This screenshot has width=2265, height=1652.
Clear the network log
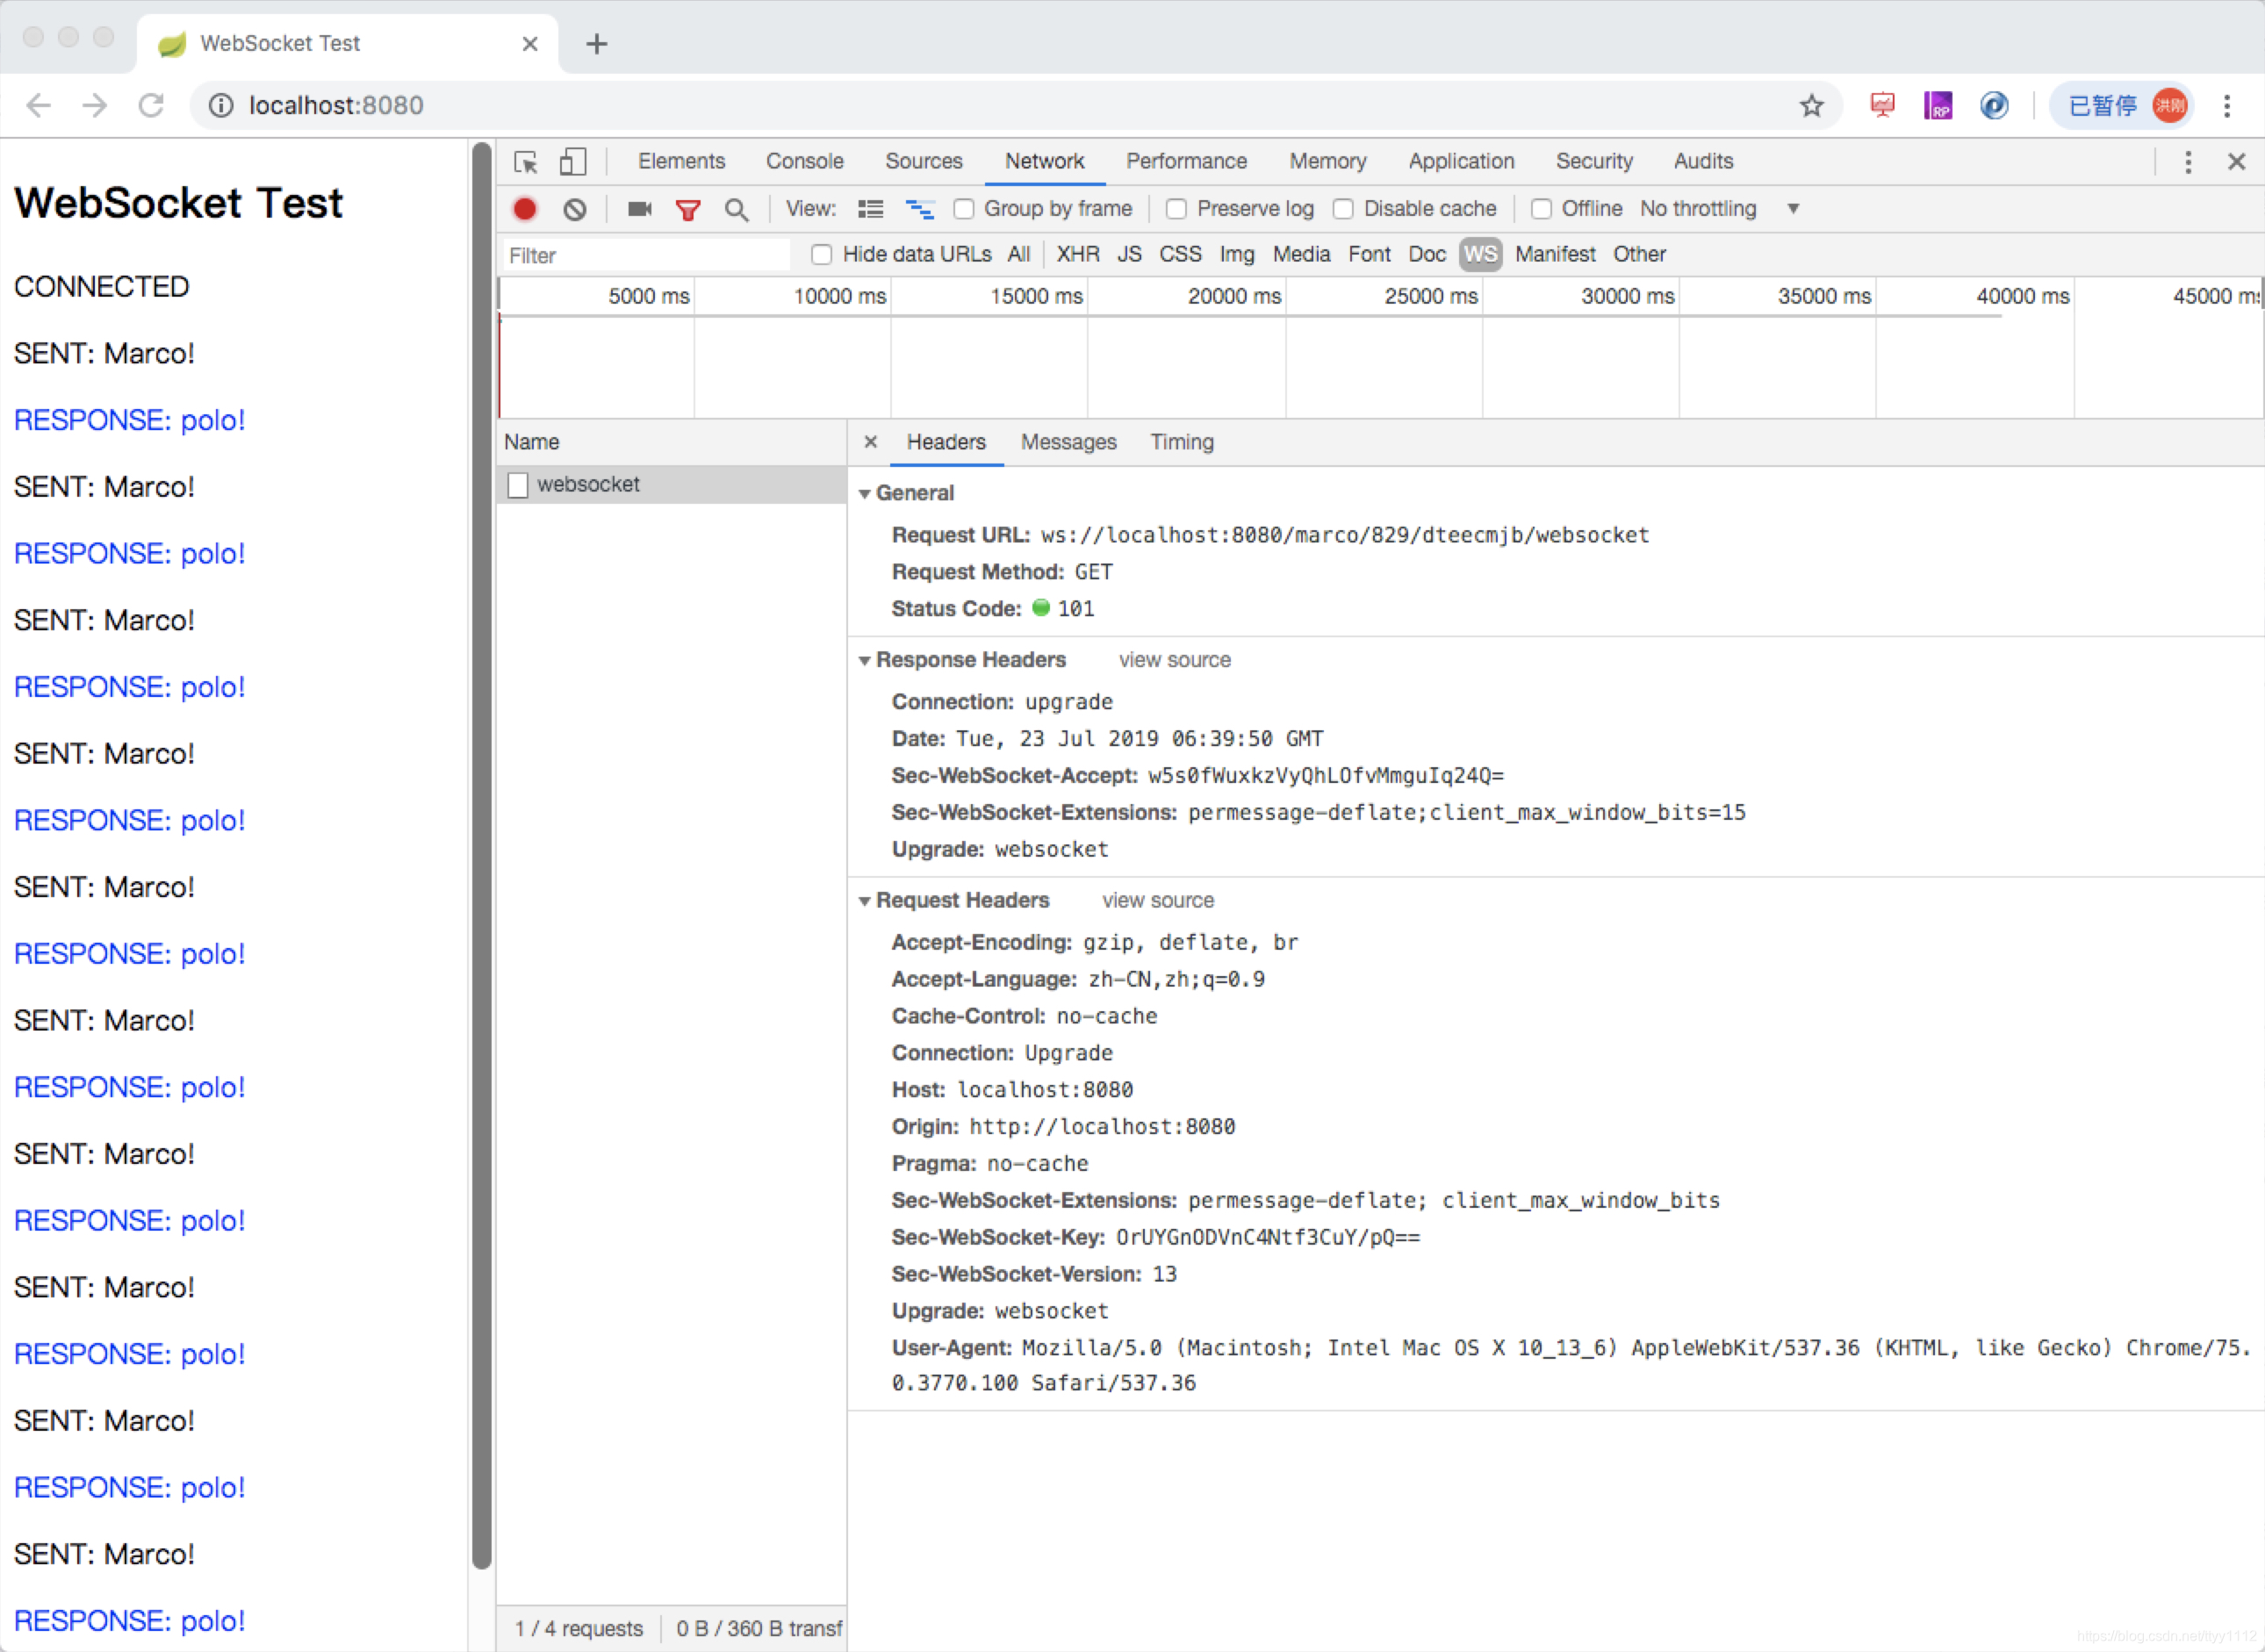pyautogui.click(x=575, y=209)
